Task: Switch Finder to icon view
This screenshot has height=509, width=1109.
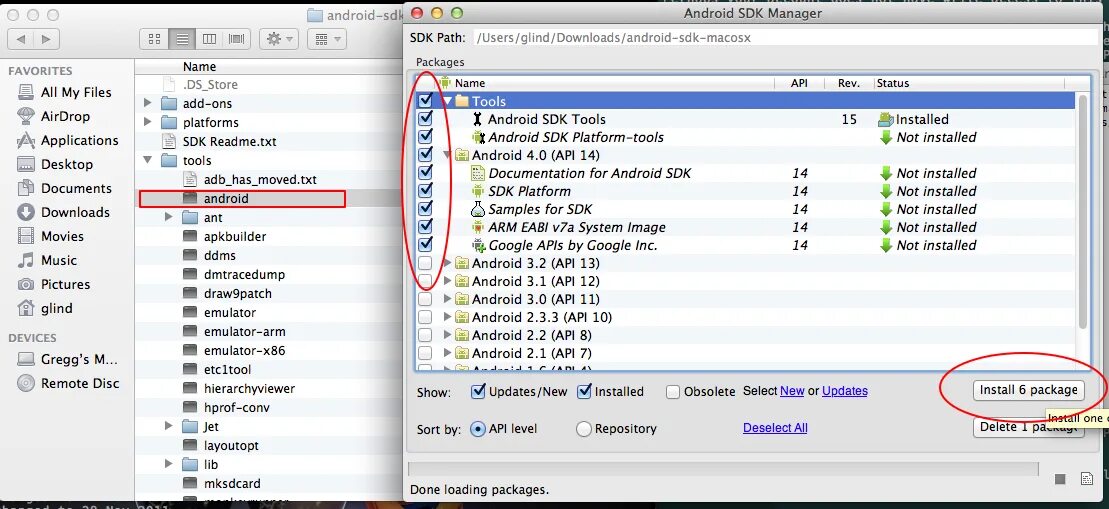Action: coord(154,39)
